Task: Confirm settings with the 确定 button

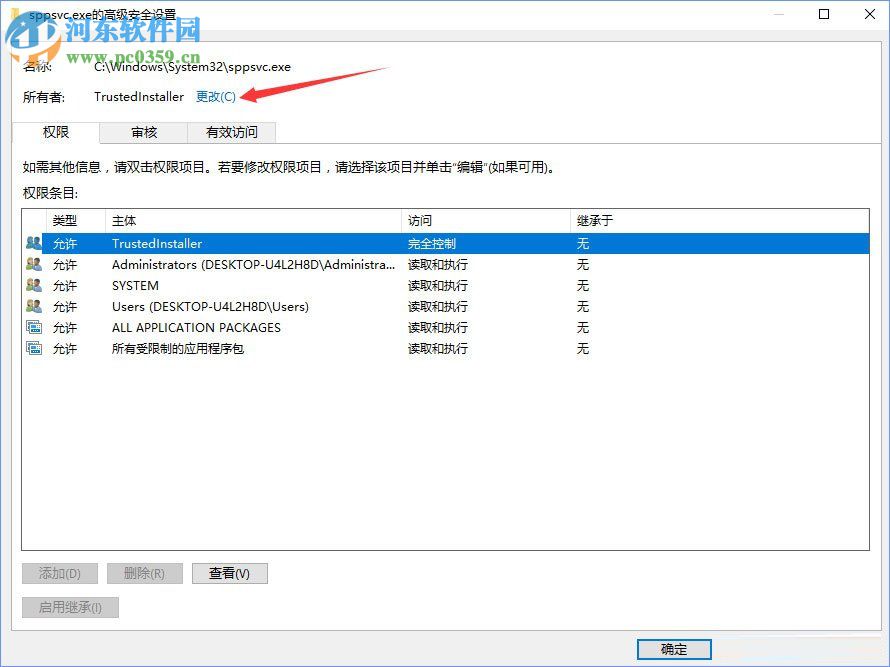Action: point(673,648)
